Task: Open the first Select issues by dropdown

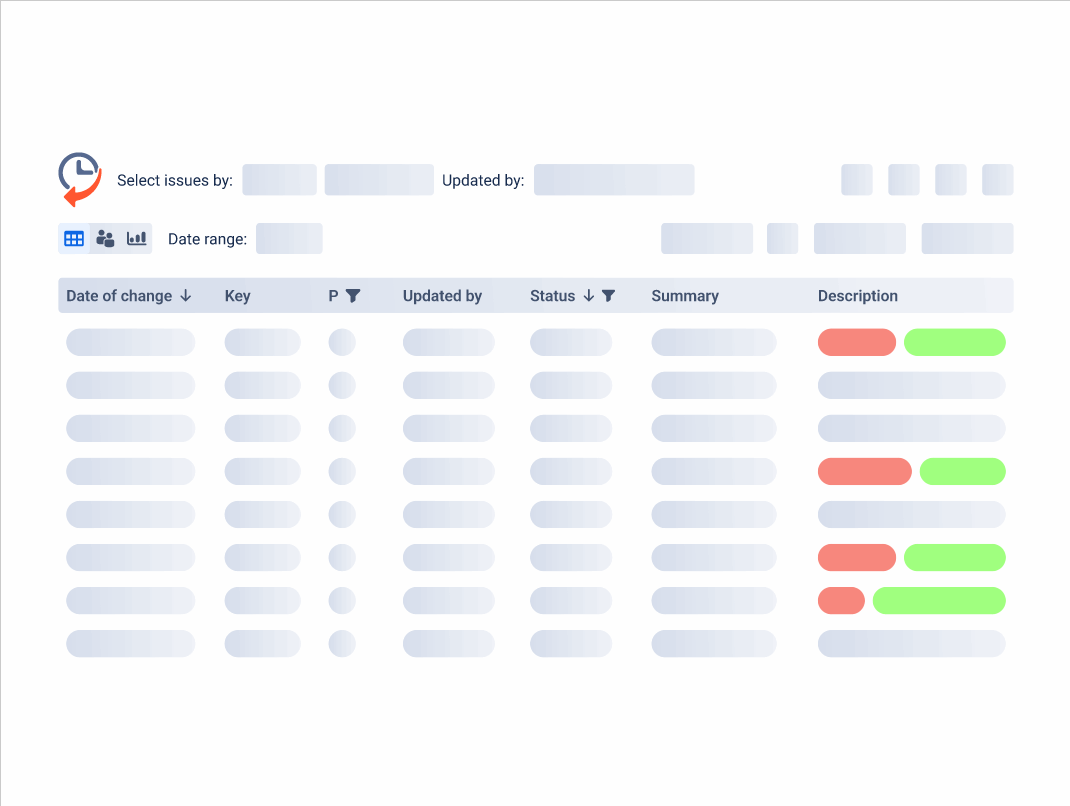Action: coord(279,180)
